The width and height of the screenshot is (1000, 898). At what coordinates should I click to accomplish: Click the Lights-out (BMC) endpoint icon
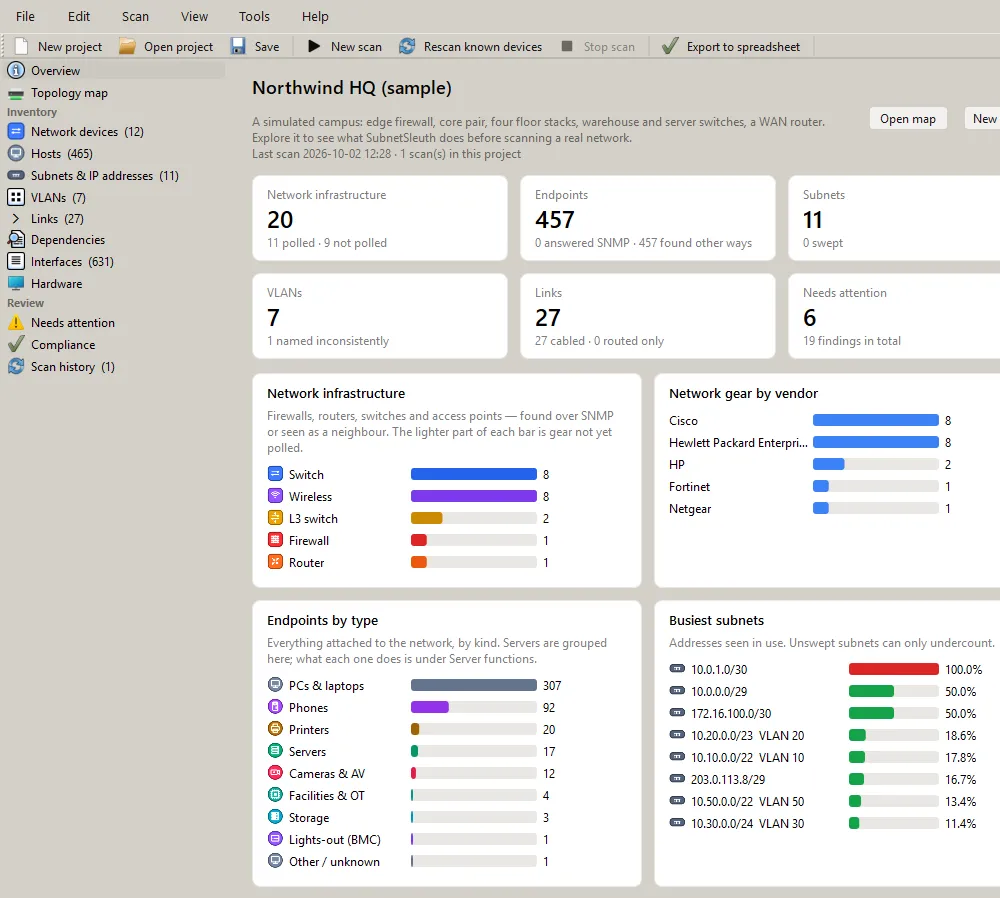point(275,839)
